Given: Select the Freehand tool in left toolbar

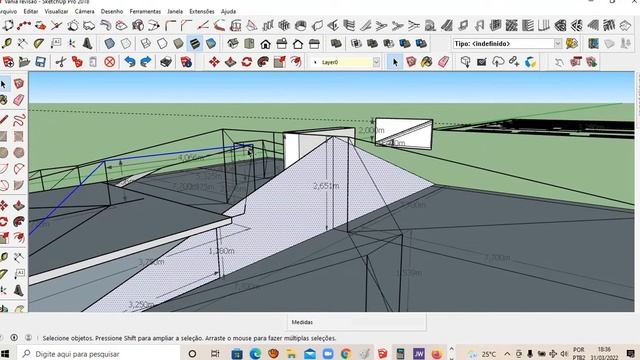Looking at the screenshot, I should (19, 120).
